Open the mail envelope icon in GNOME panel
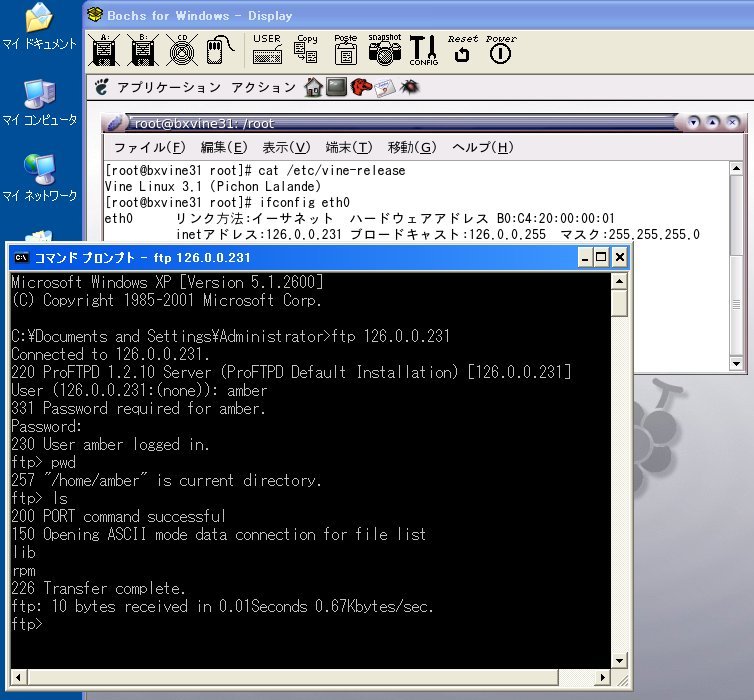 pyautogui.click(x=385, y=88)
